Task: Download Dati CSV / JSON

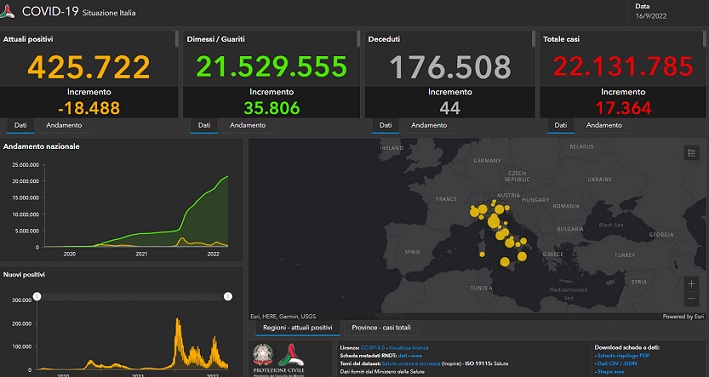Action: [617, 363]
